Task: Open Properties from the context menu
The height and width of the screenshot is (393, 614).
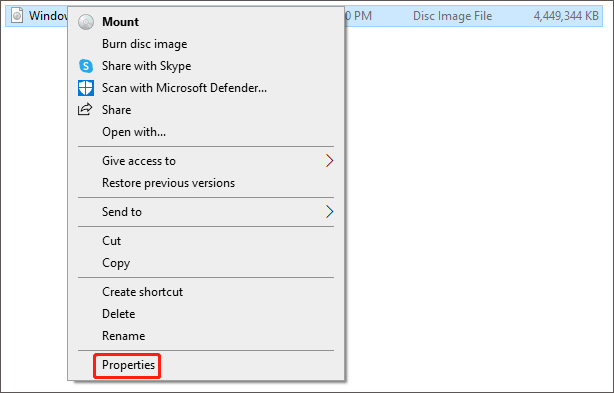Action: click(x=128, y=365)
